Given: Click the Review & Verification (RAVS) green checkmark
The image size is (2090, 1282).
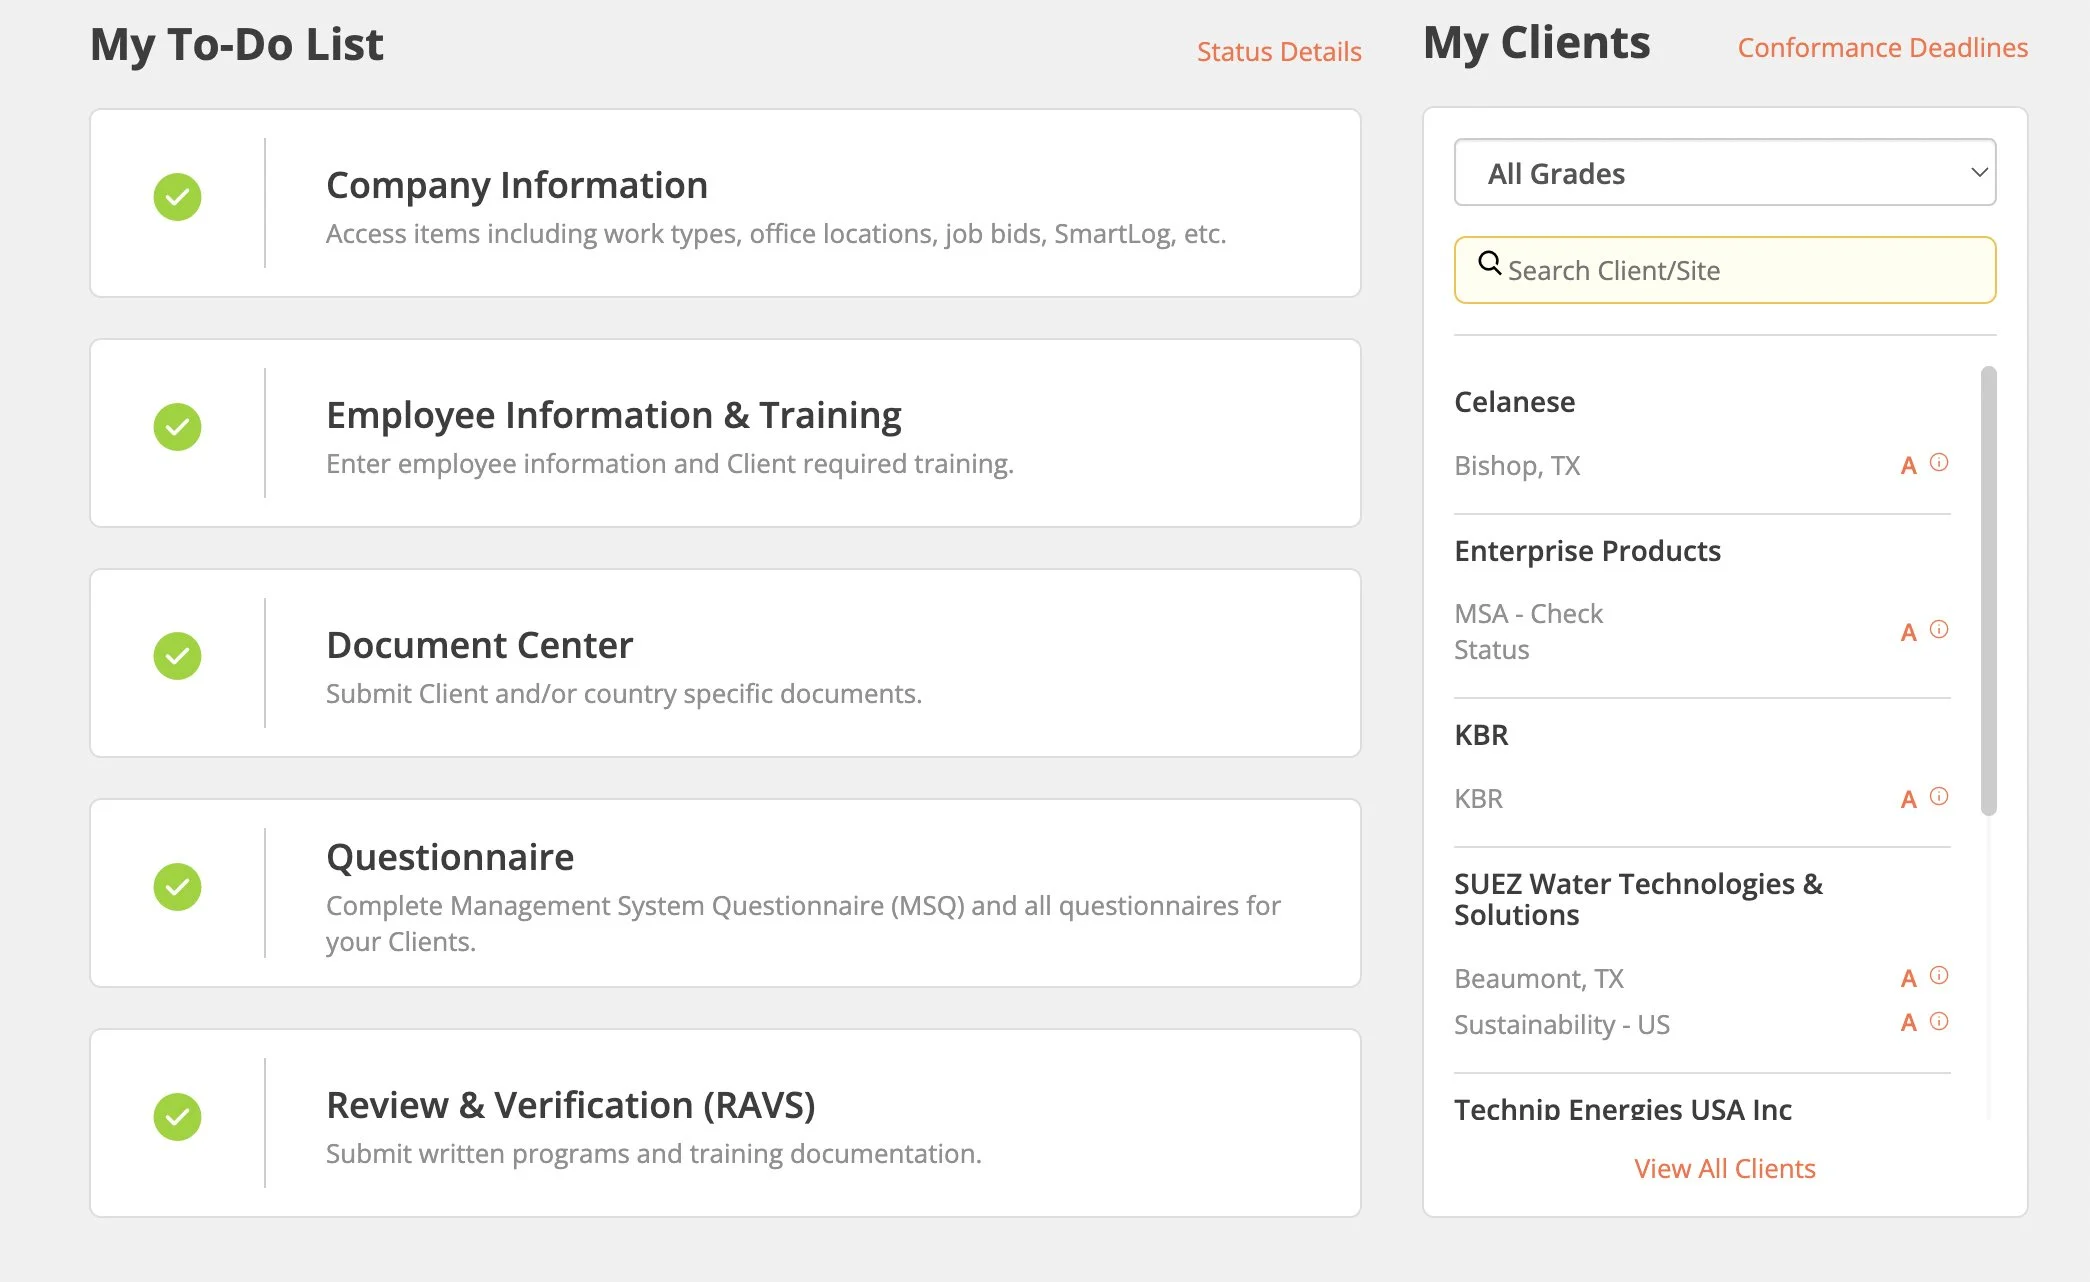Looking at the screenshot, I should (x=177, y=1117).
